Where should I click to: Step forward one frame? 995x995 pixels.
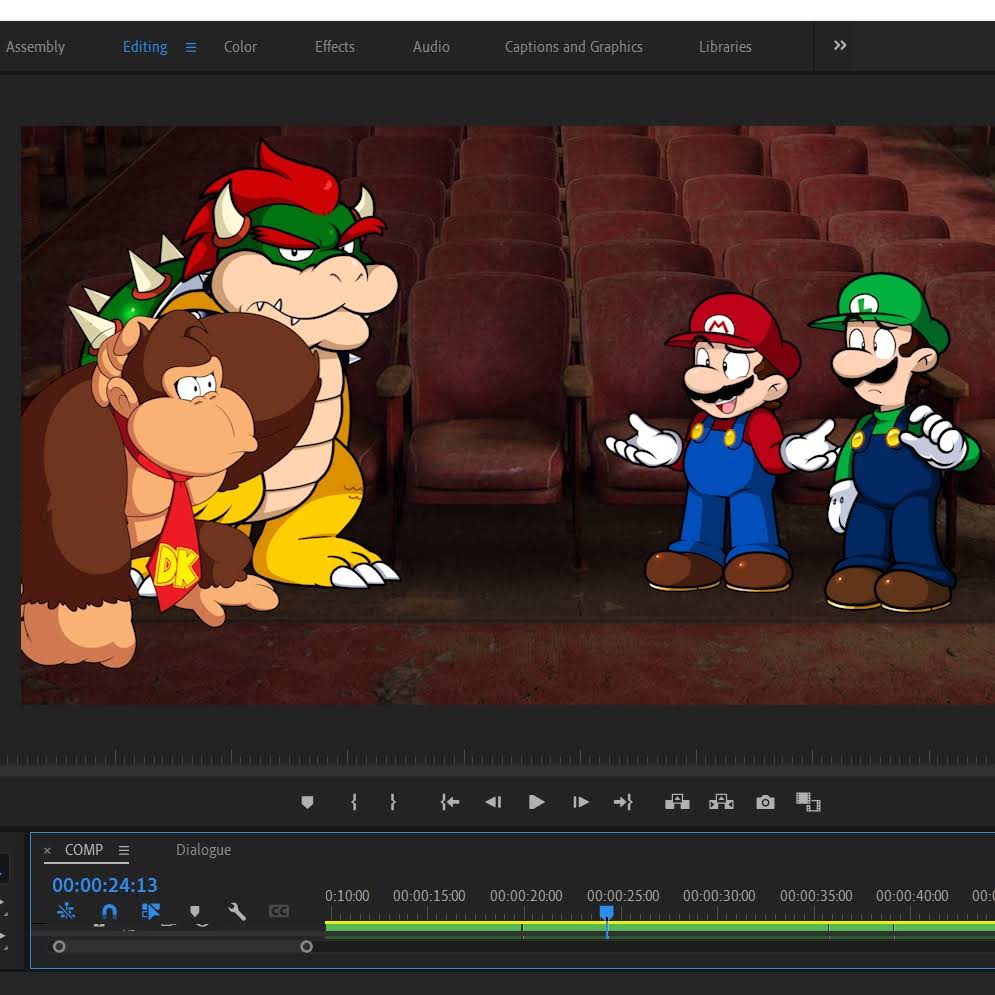click(x=580, y=802)
